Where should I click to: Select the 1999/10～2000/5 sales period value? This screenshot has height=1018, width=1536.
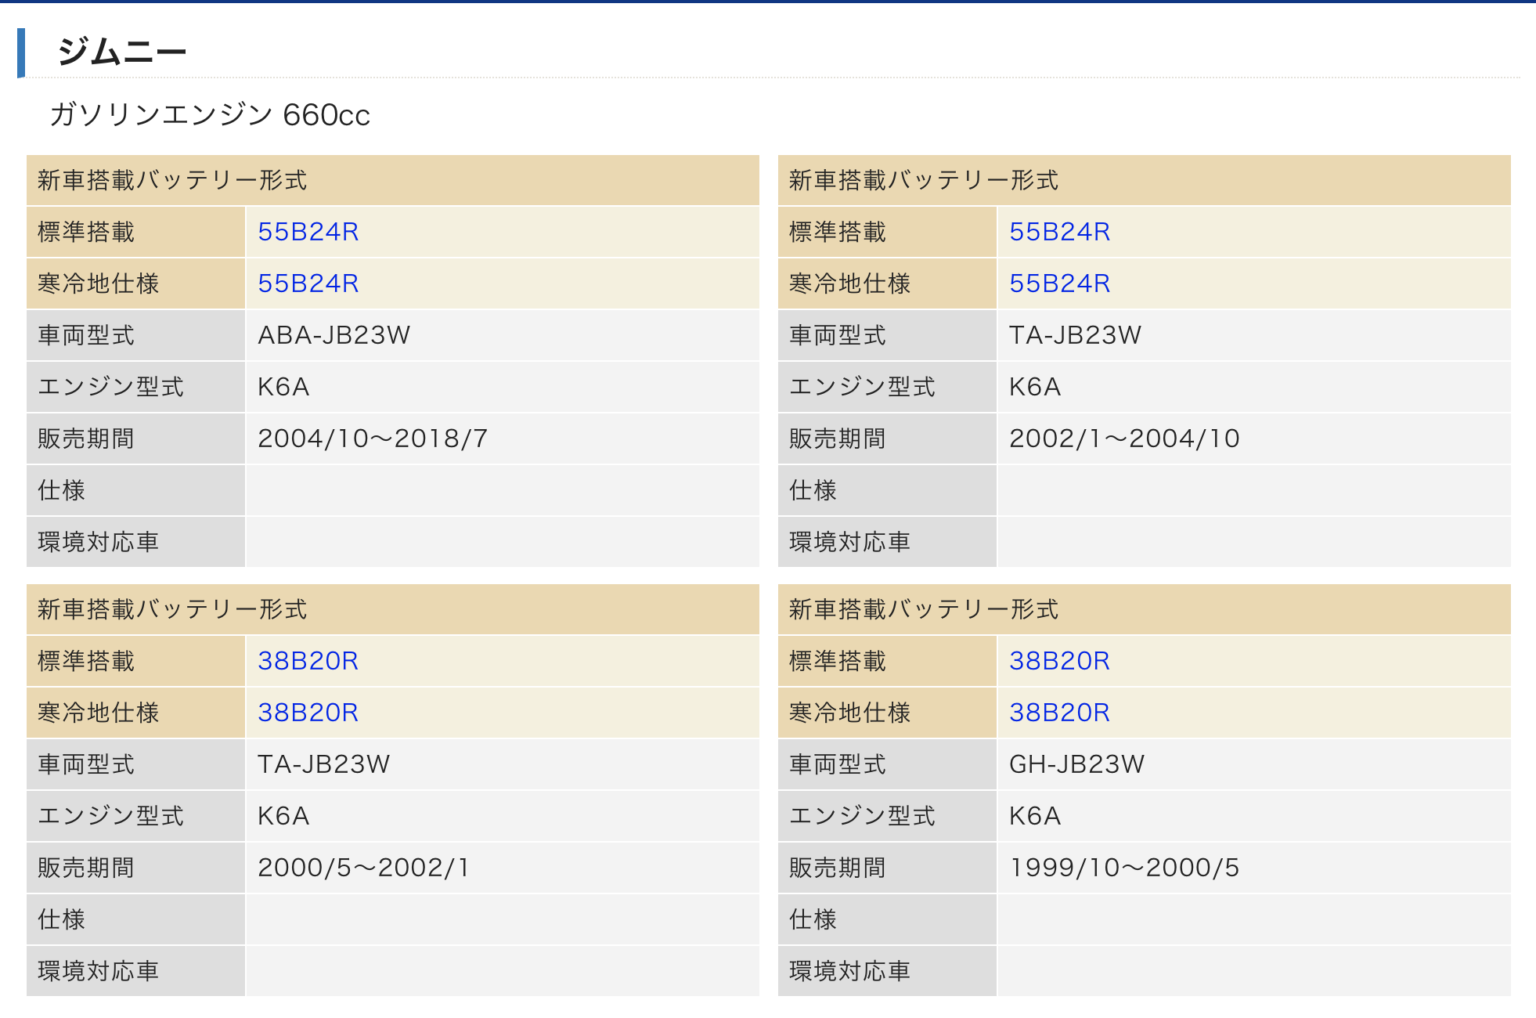click(x=1124, y=868)
